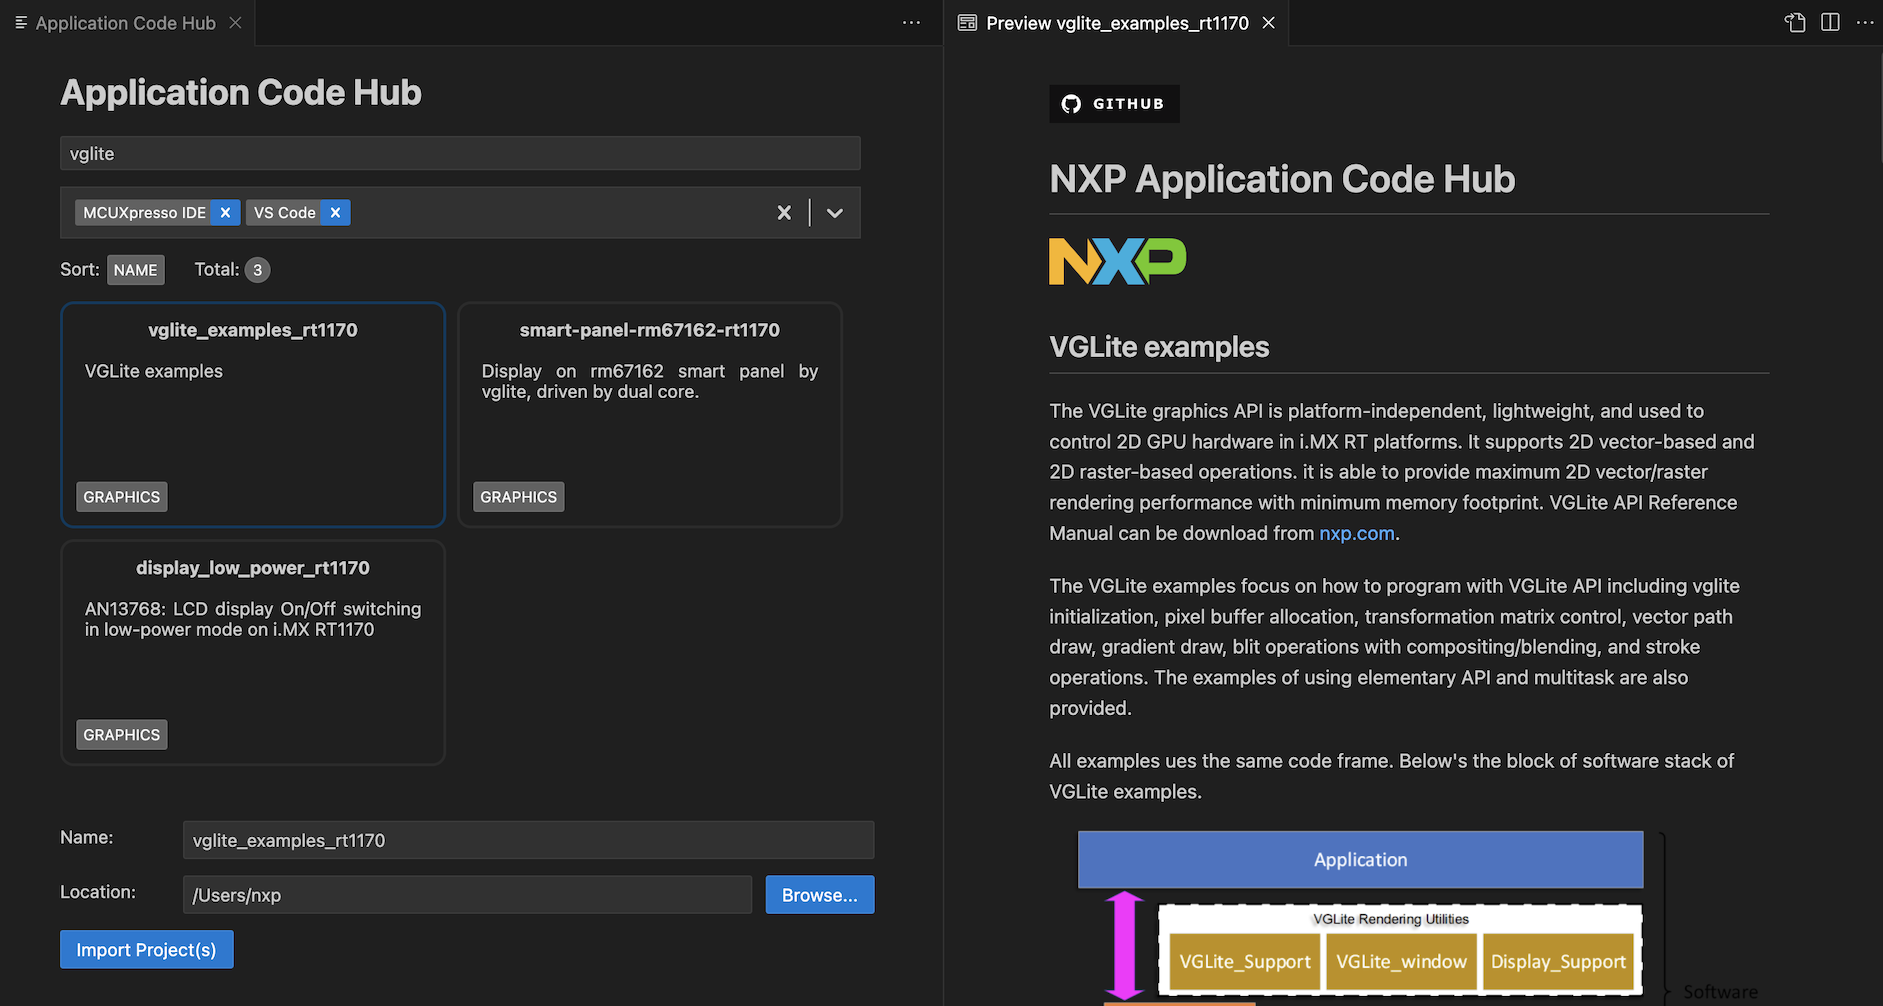Image resolution: width=1883 pixels, height=1006 pixels.
Task: Click the Import Project(s) button
Action: (146, 949)
